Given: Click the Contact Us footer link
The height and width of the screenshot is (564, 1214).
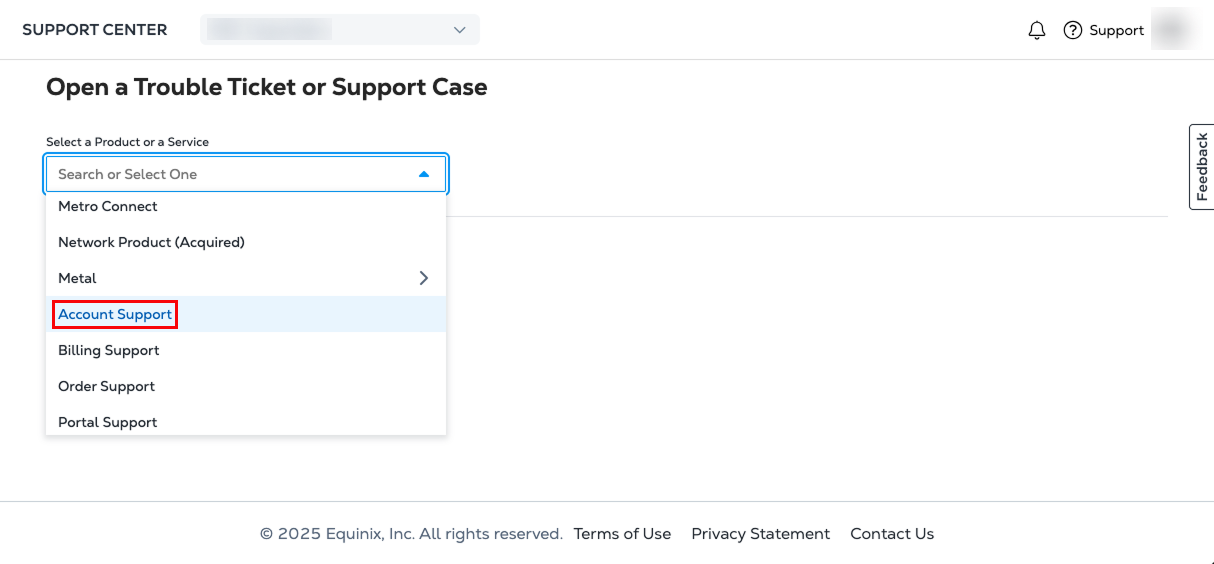Looking at the screenshot, I should click(892, 534).
